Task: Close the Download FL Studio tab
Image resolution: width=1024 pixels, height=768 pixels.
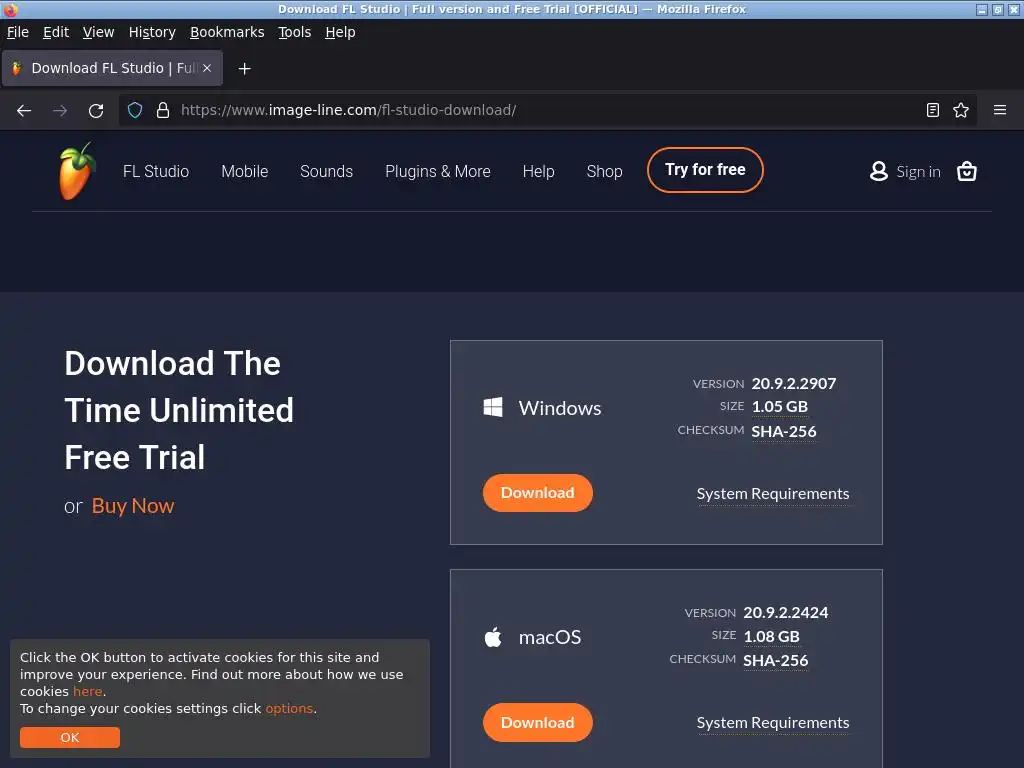Action: tap(207, 68)
